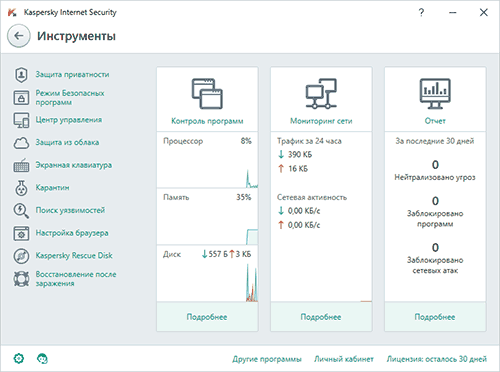Start Поиск уязвимостей link

pyautogui.click(x=70, y=210)
